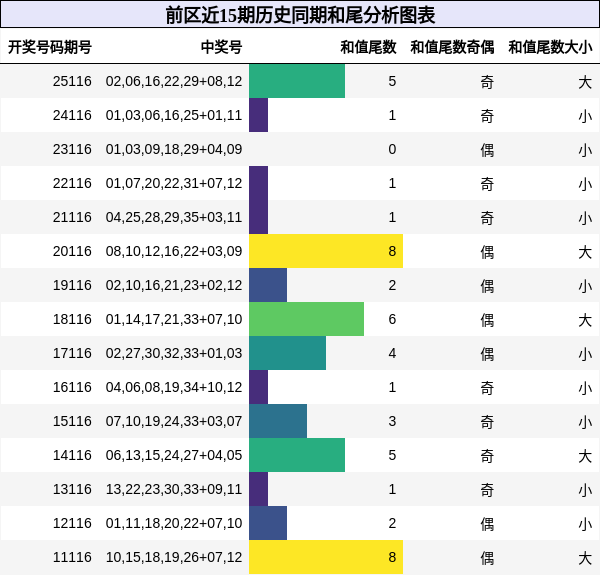600x575 pixels.
Task: Select winning numbers 08,10,12,16,22+03,09
Action: (174, 251)
